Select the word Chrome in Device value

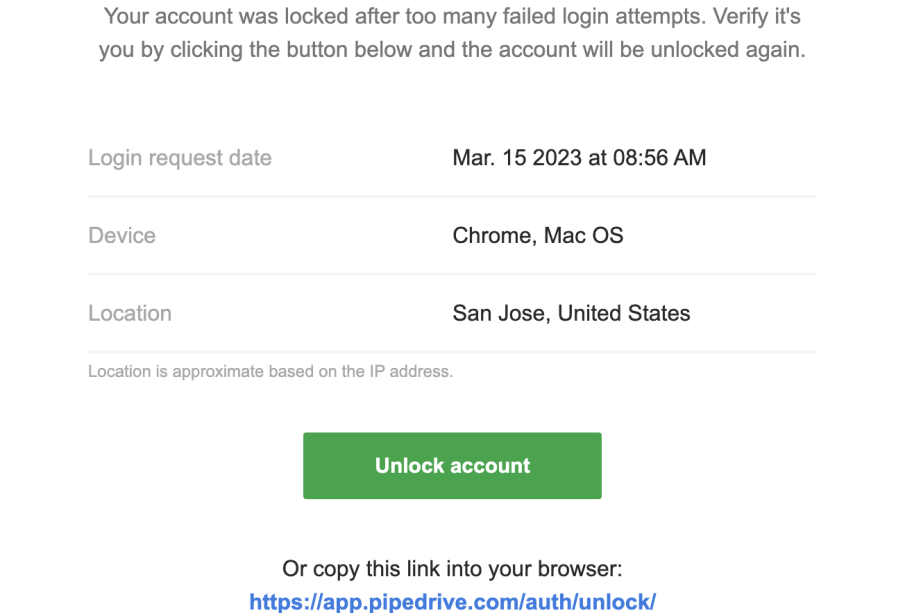click(x=492, y=236)
